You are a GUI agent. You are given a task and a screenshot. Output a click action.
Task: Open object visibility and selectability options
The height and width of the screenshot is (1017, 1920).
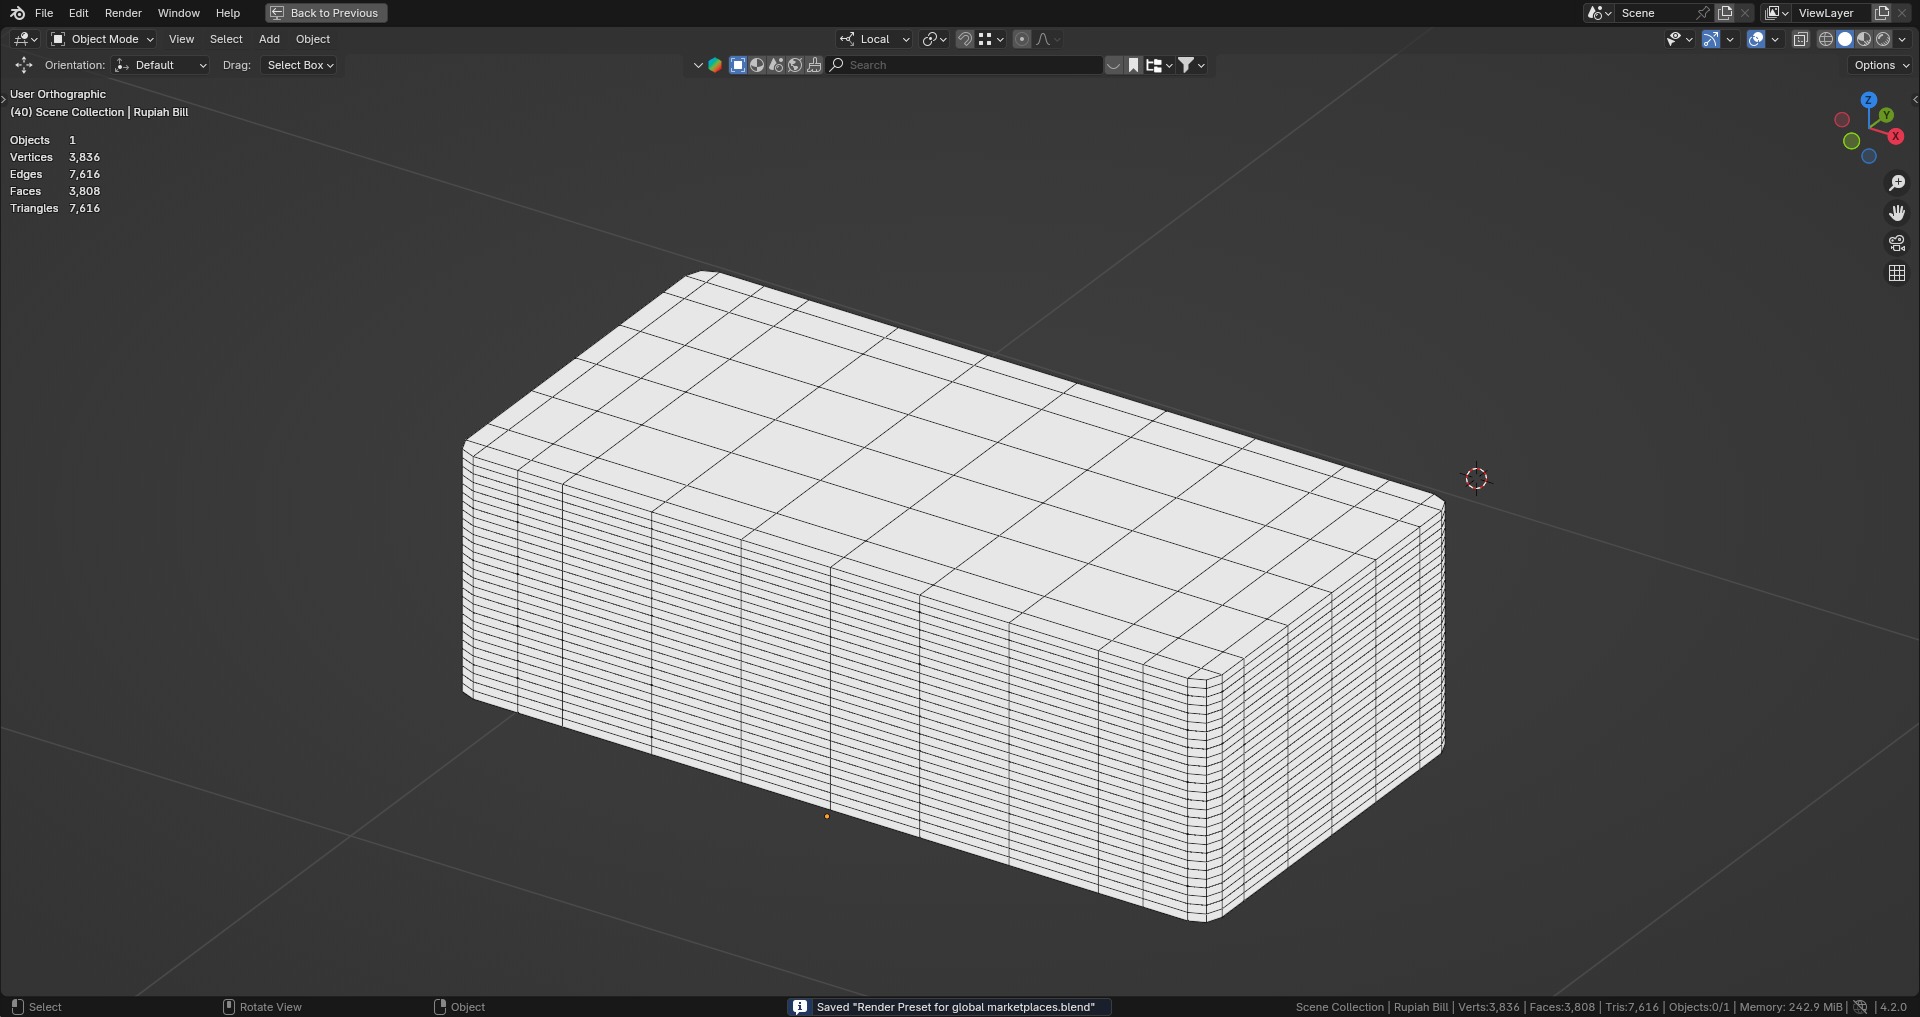click(x=1679, y=39)
